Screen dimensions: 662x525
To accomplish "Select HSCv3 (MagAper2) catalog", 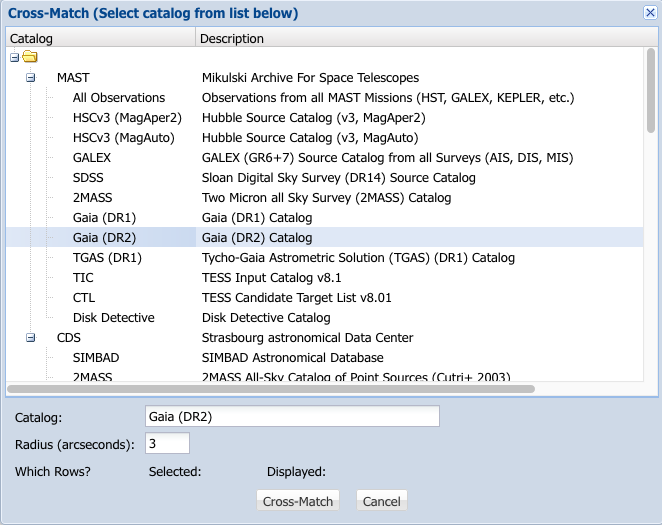I will pyautogui.click(x=127, y=118).
